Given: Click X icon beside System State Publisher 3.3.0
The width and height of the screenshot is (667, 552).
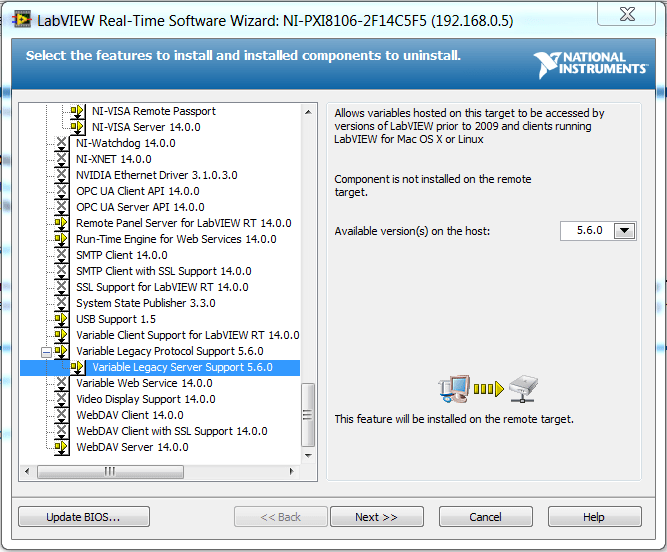Looking at the screenshot, I should [x=62, y=303].
